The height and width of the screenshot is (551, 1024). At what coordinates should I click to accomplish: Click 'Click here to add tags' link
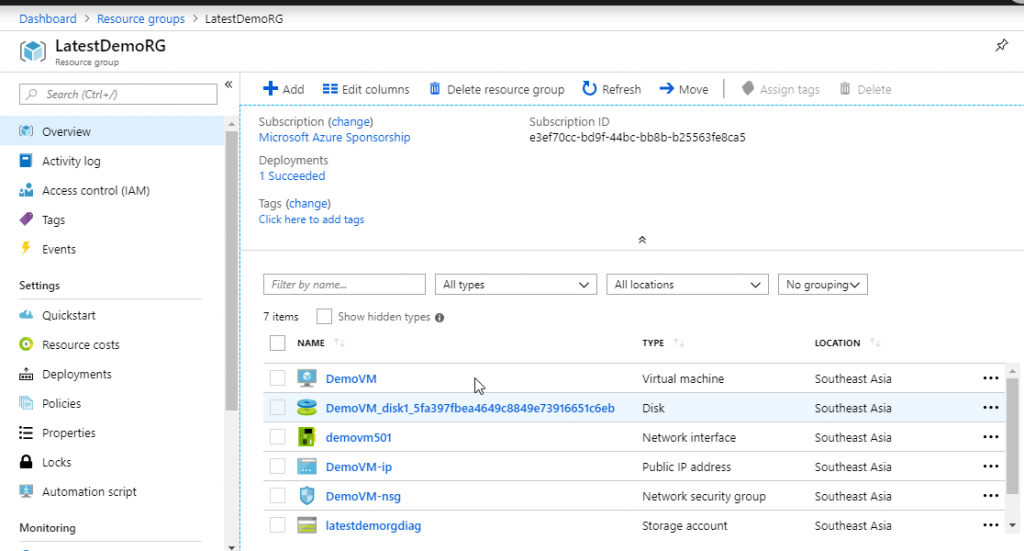312,219
